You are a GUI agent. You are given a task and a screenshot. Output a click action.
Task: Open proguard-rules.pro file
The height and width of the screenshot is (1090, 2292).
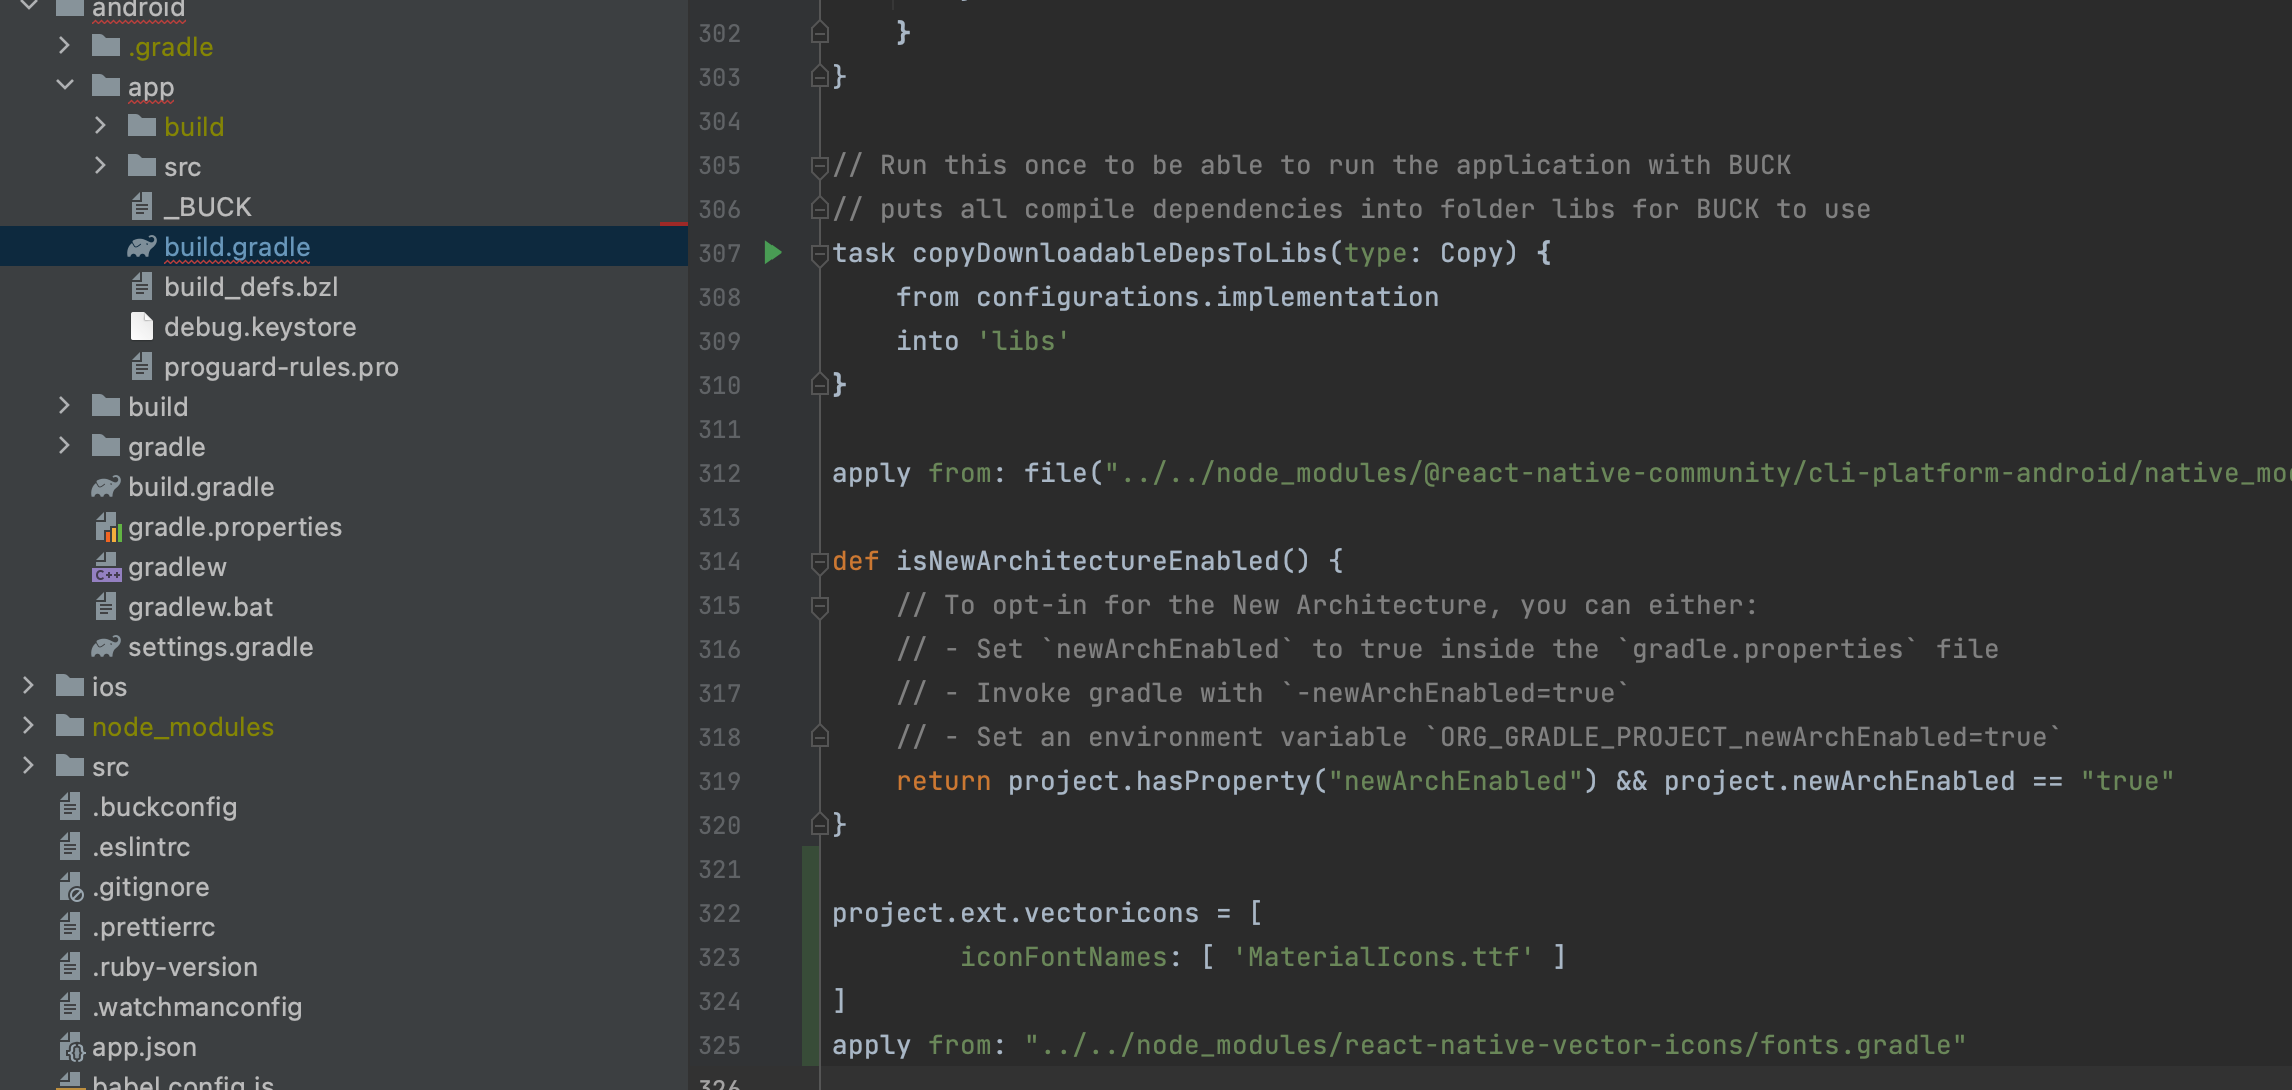click(280, 367)
